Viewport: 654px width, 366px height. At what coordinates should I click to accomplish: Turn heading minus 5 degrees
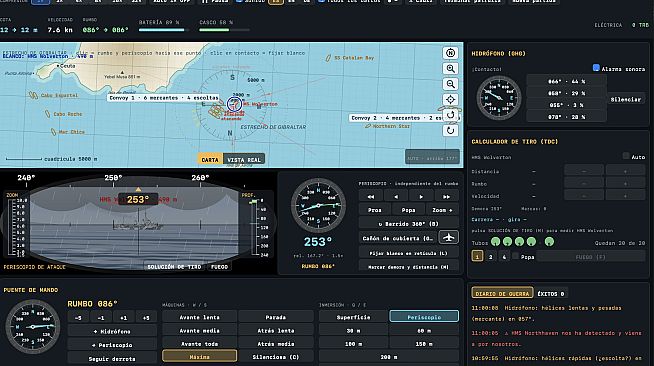click(78, 317)
